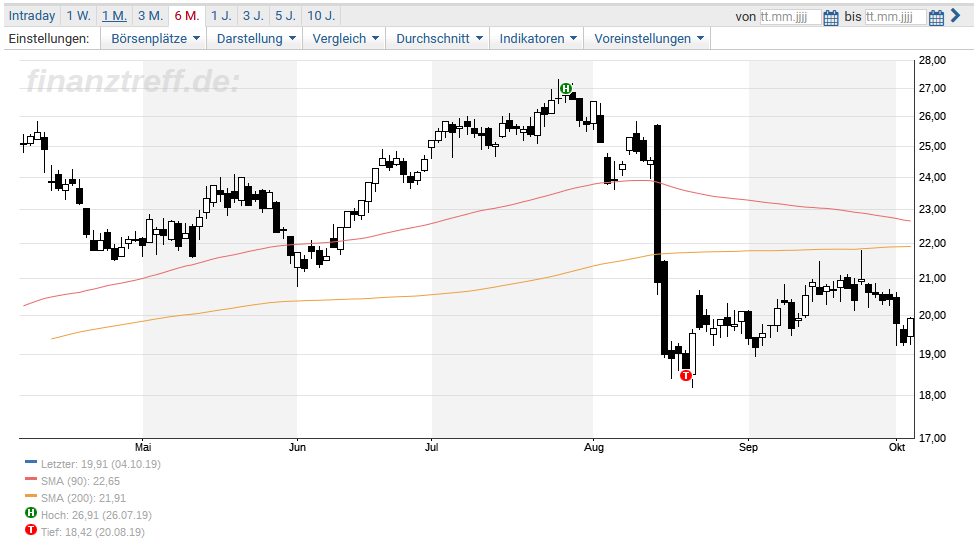
Task: Click the blue Letzter legend swatch
Action: [x=31, y=462]
